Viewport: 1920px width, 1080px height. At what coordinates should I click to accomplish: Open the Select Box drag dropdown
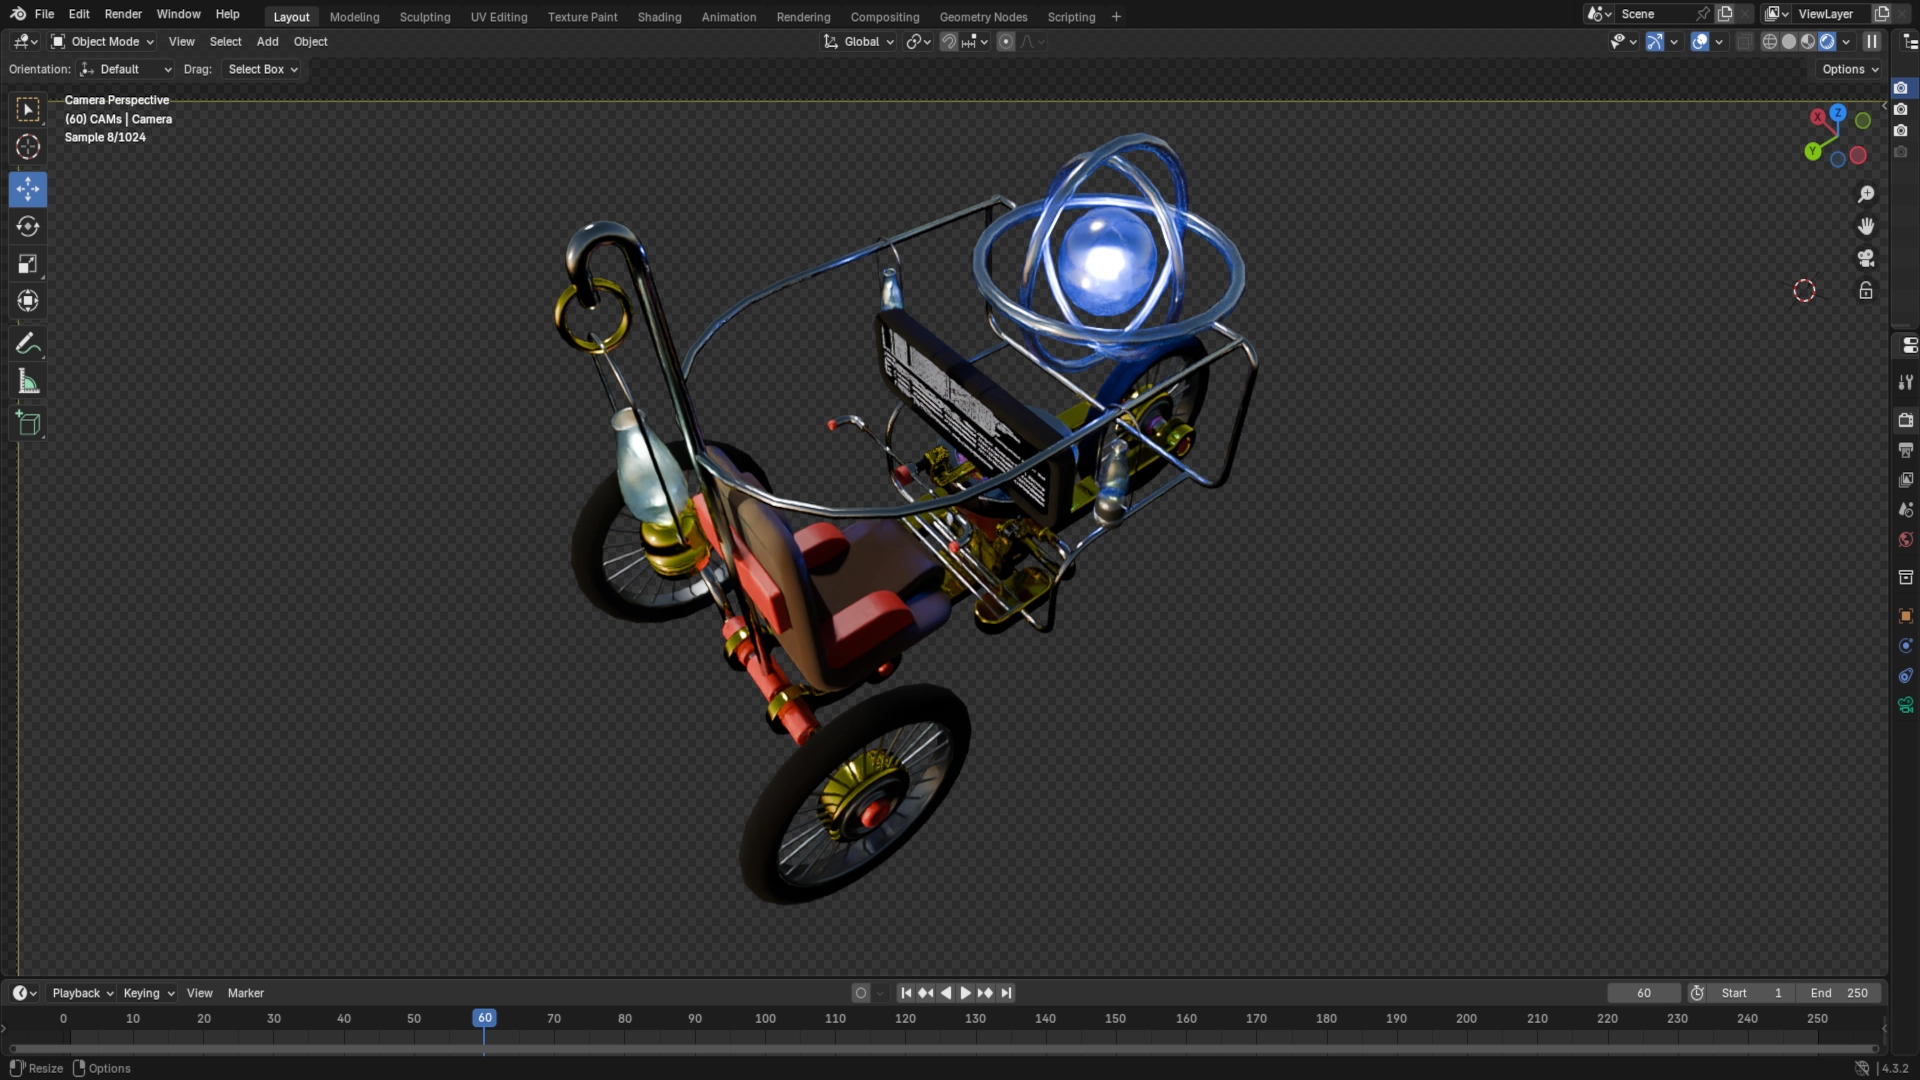coord(262,69)
